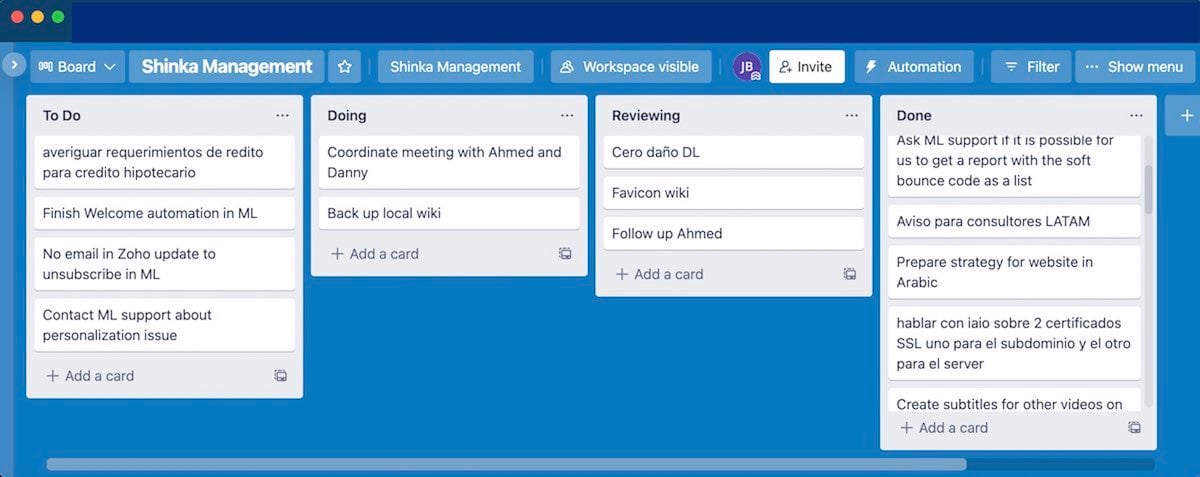Open the Shinka Management workspace button
The image size is (1200, 477).
455,67
